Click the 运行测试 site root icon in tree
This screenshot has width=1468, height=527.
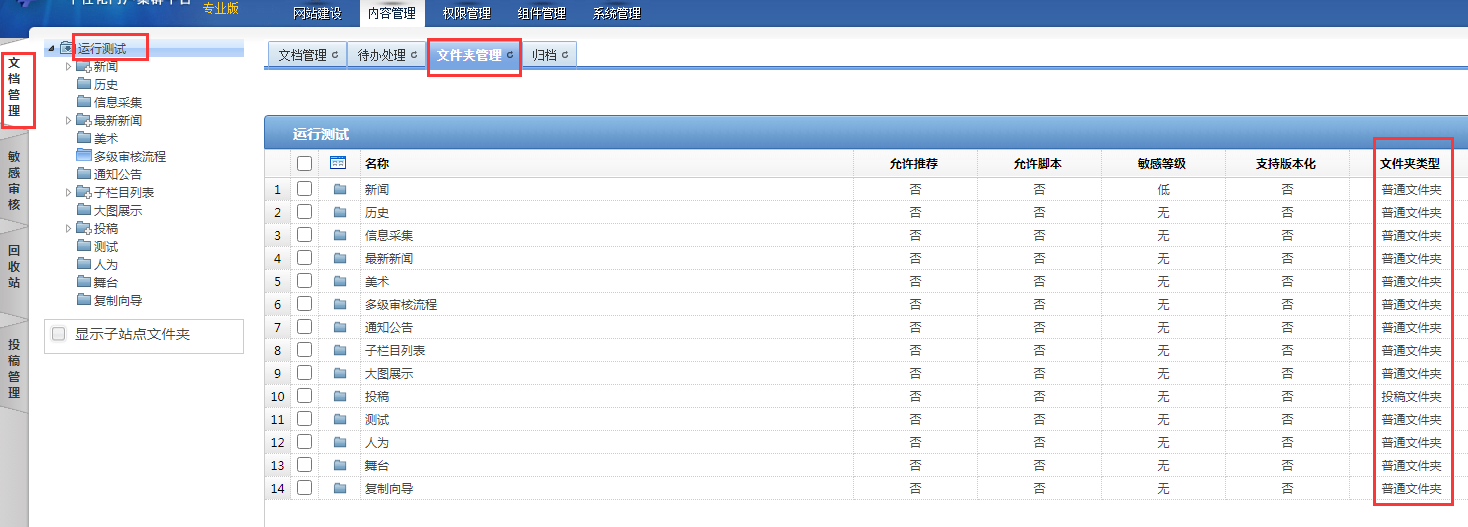pyautogui.click(x=67, y=48)
